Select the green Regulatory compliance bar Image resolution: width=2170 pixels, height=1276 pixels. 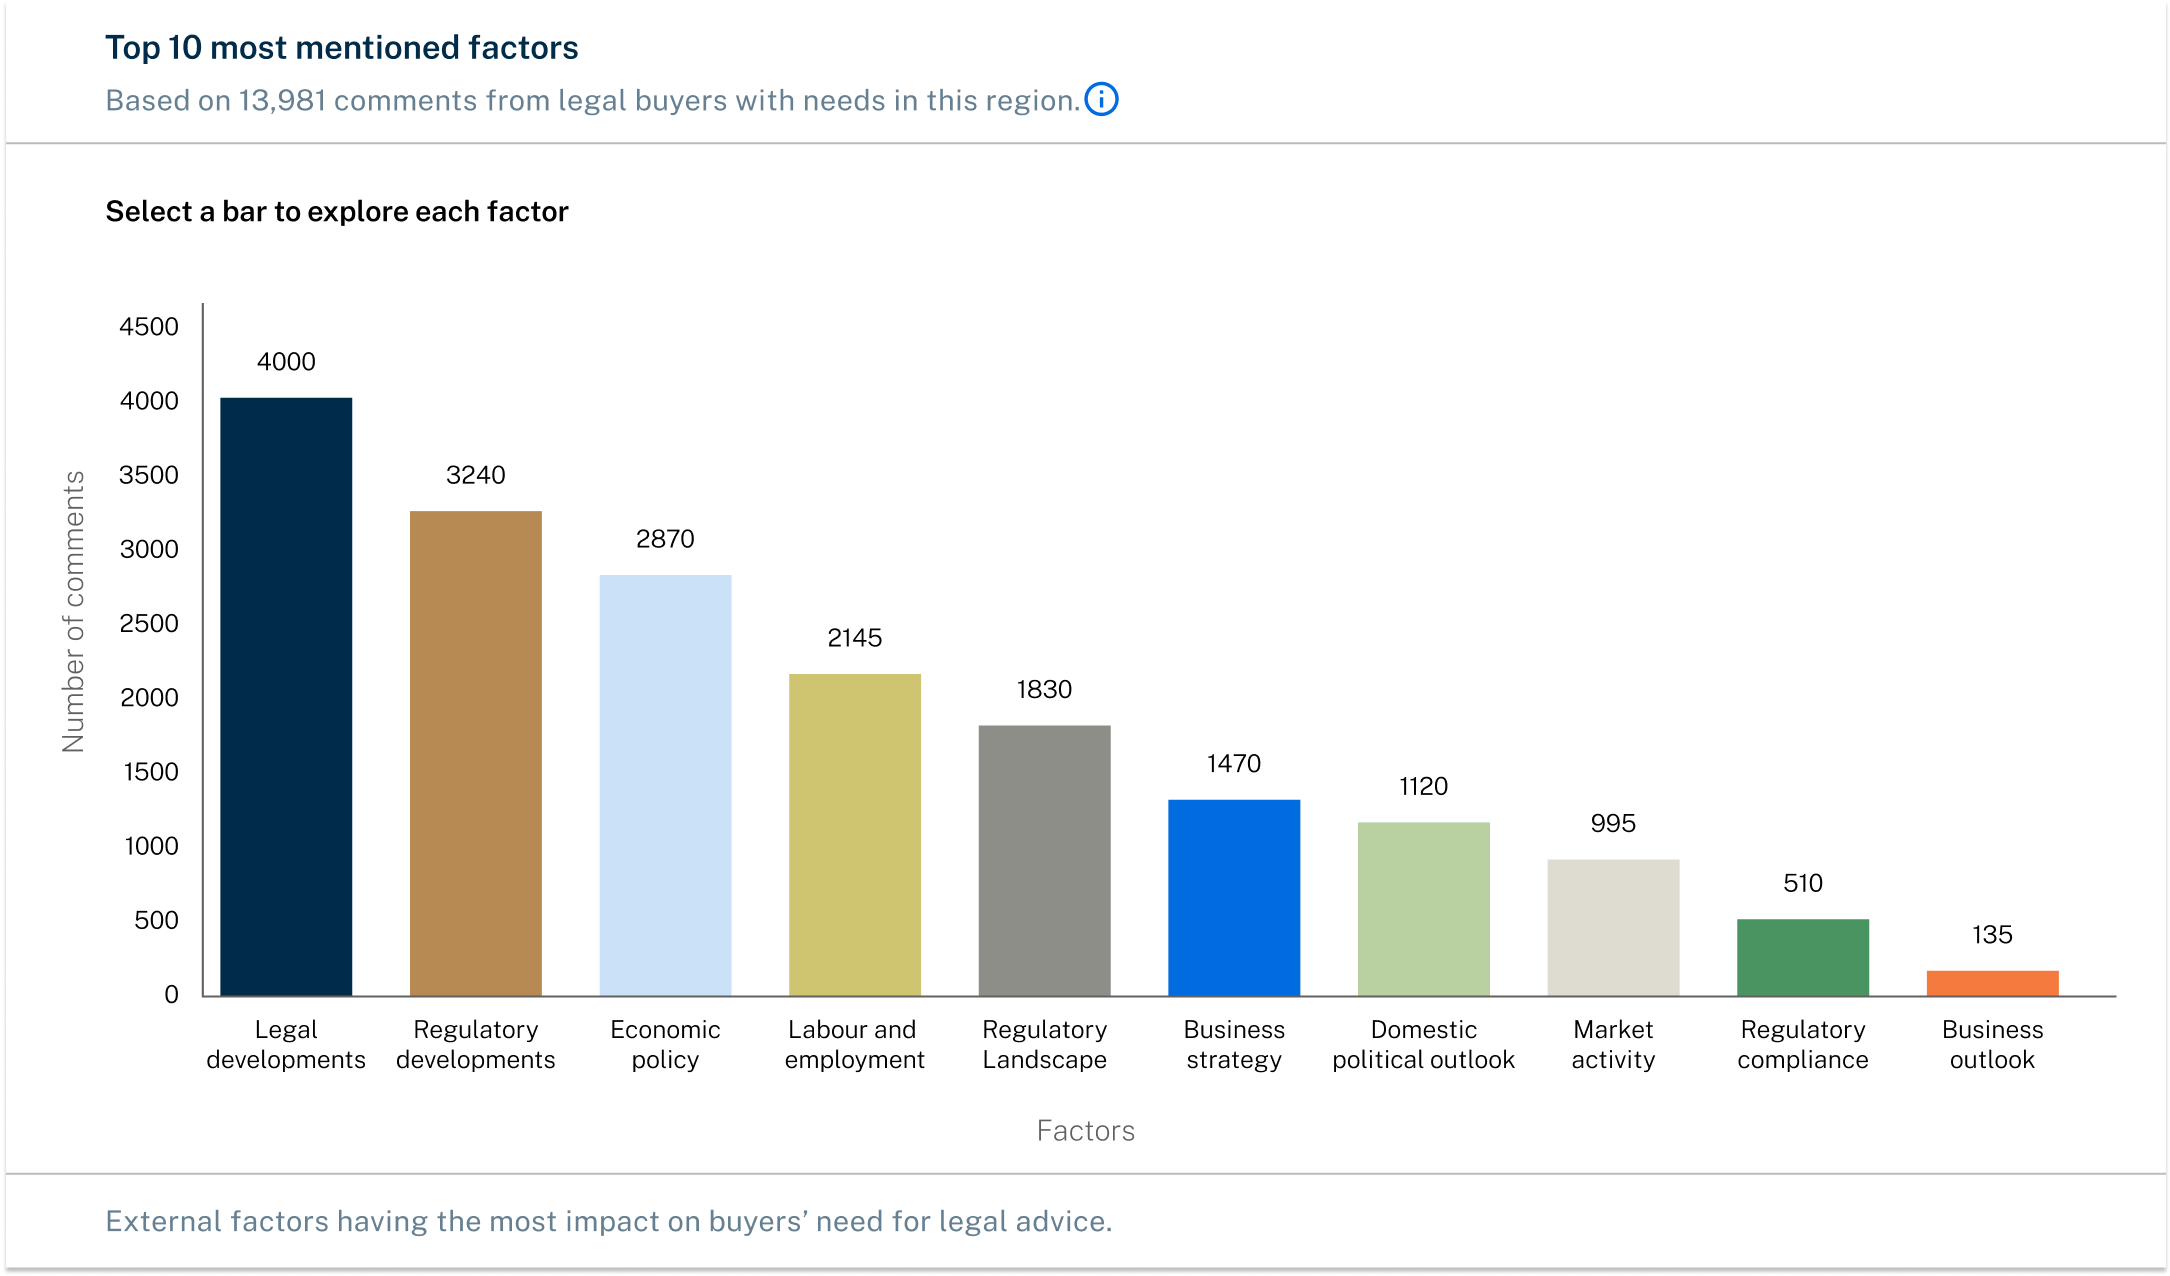tap(1802, 957)
